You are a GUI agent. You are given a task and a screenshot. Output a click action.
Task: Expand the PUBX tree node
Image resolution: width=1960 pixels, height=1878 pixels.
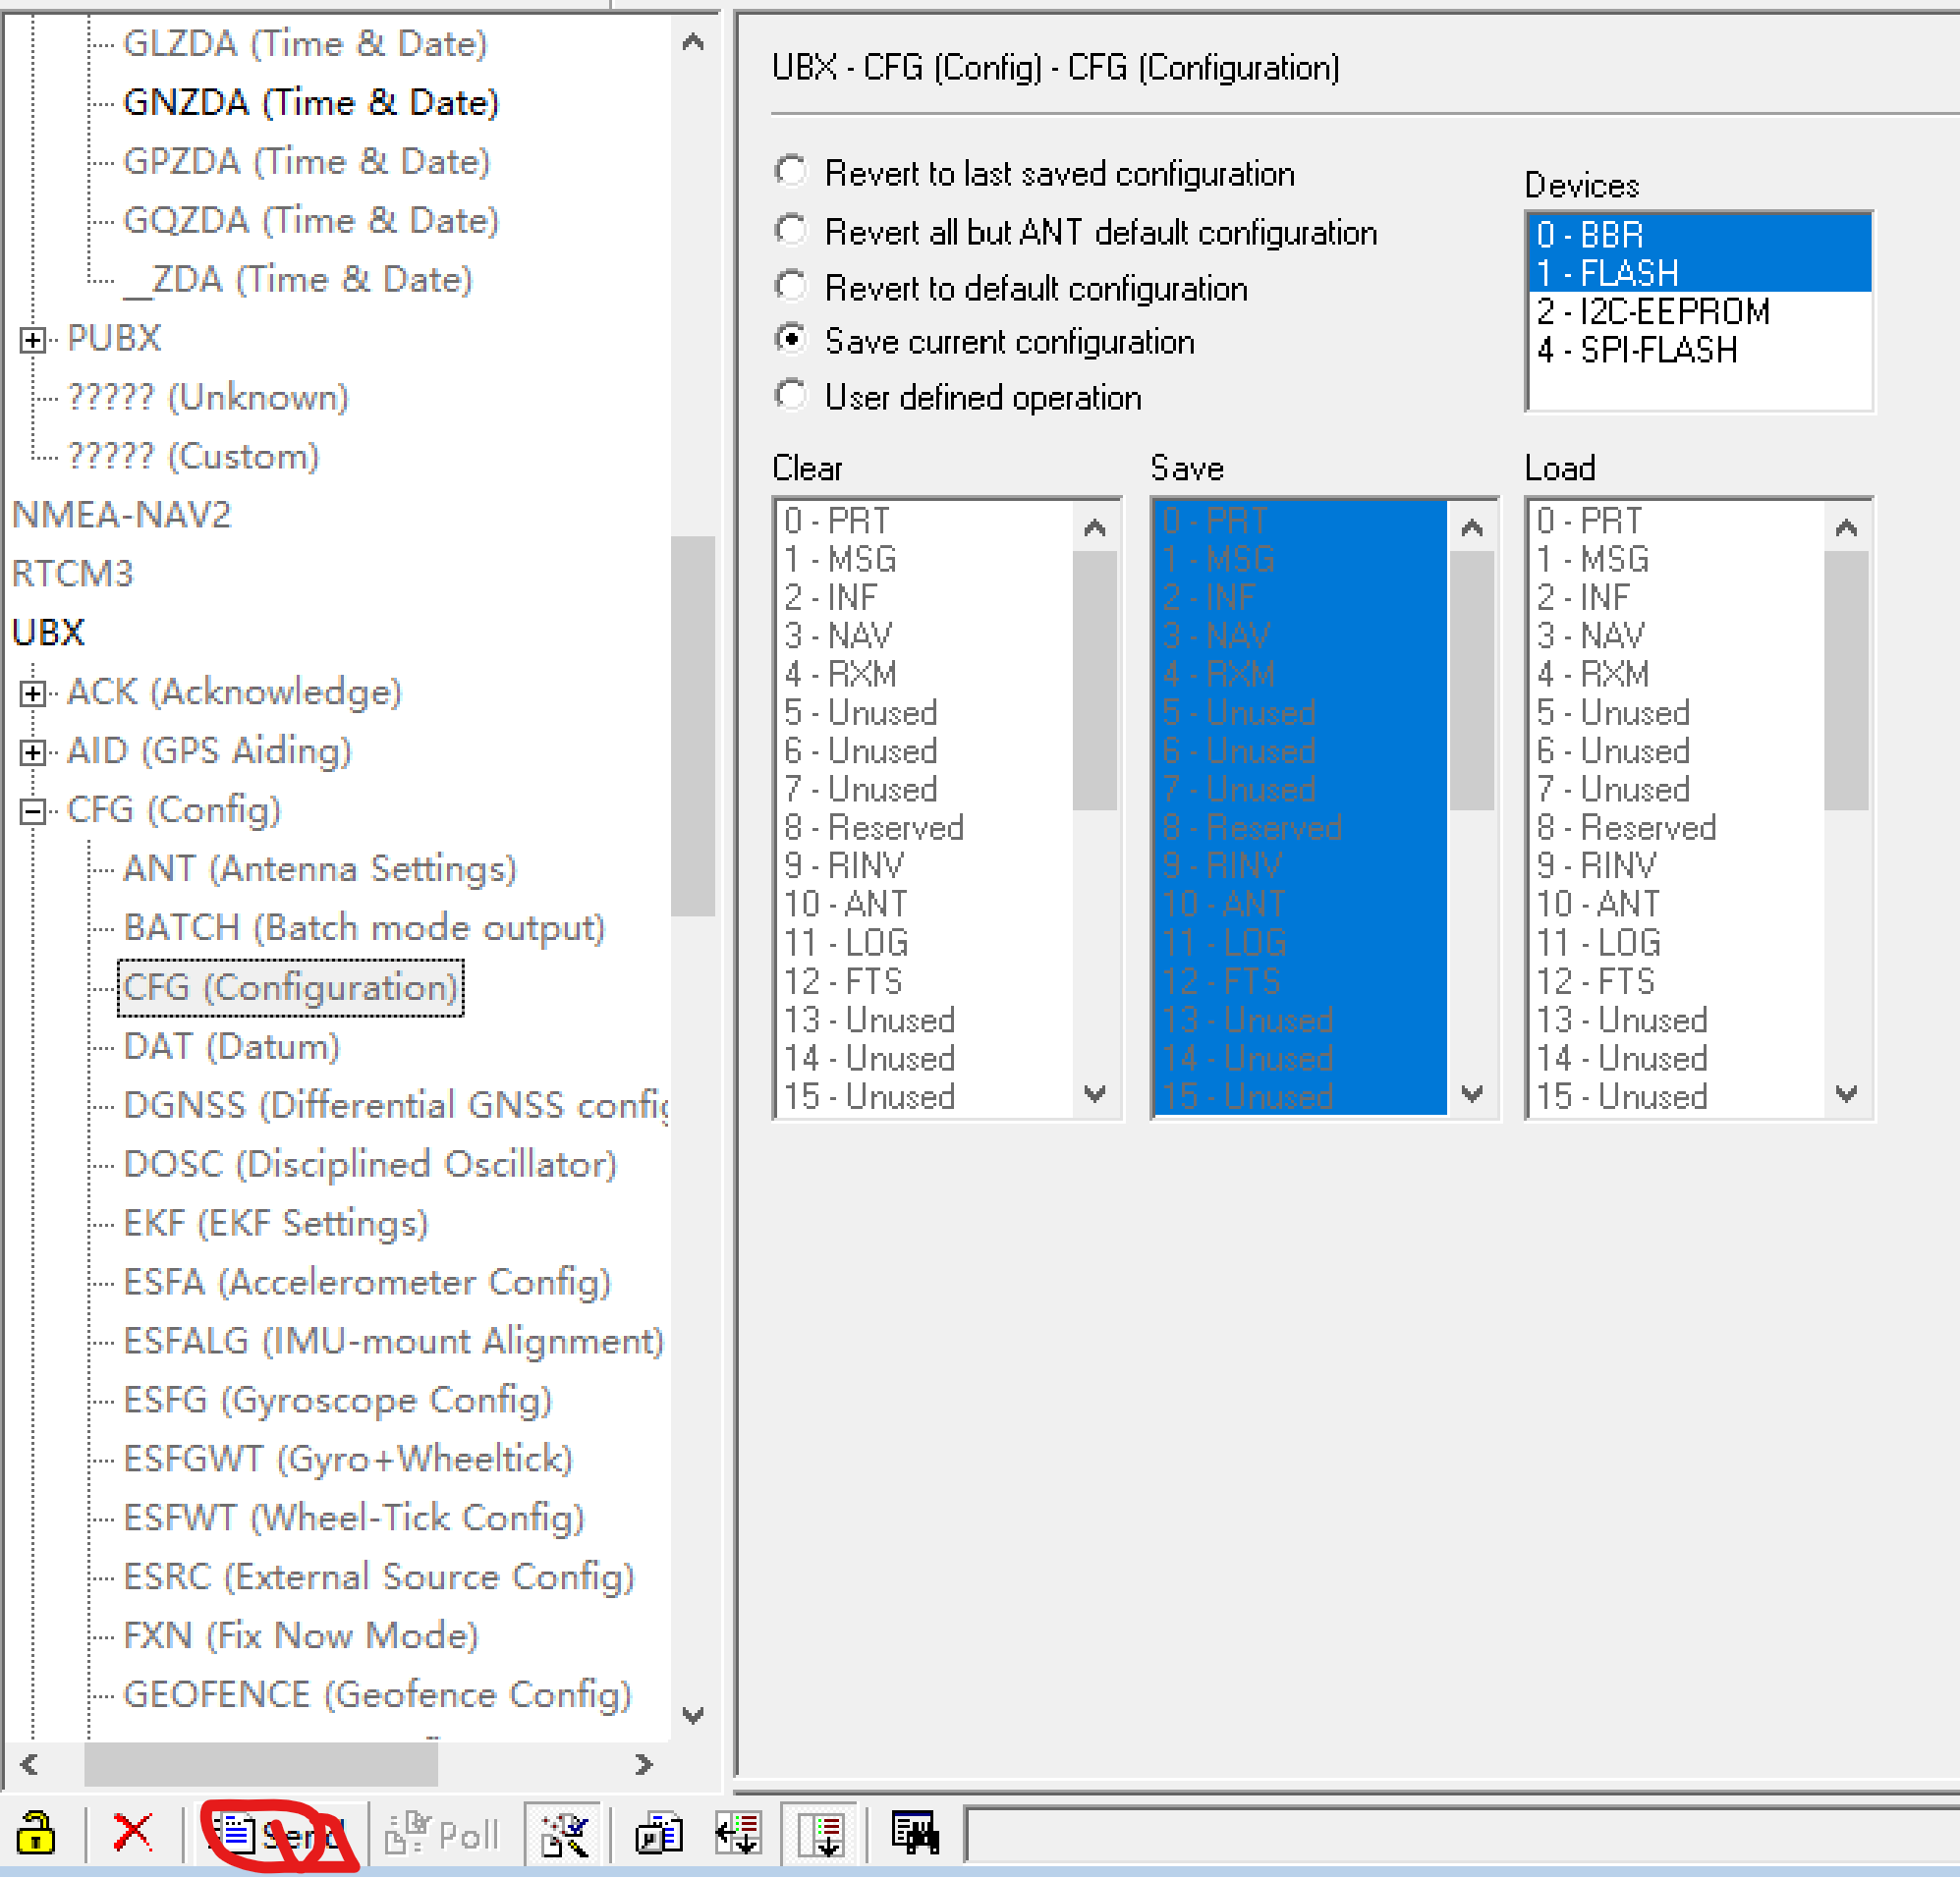pos(32,340)
